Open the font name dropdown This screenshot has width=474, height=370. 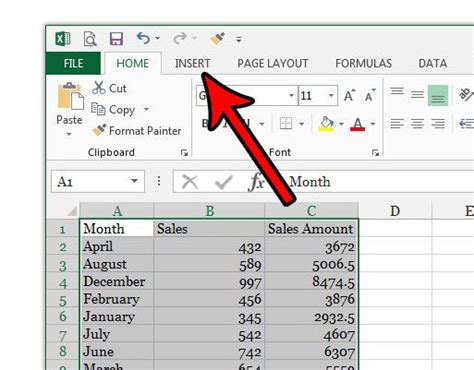(291, 96)
